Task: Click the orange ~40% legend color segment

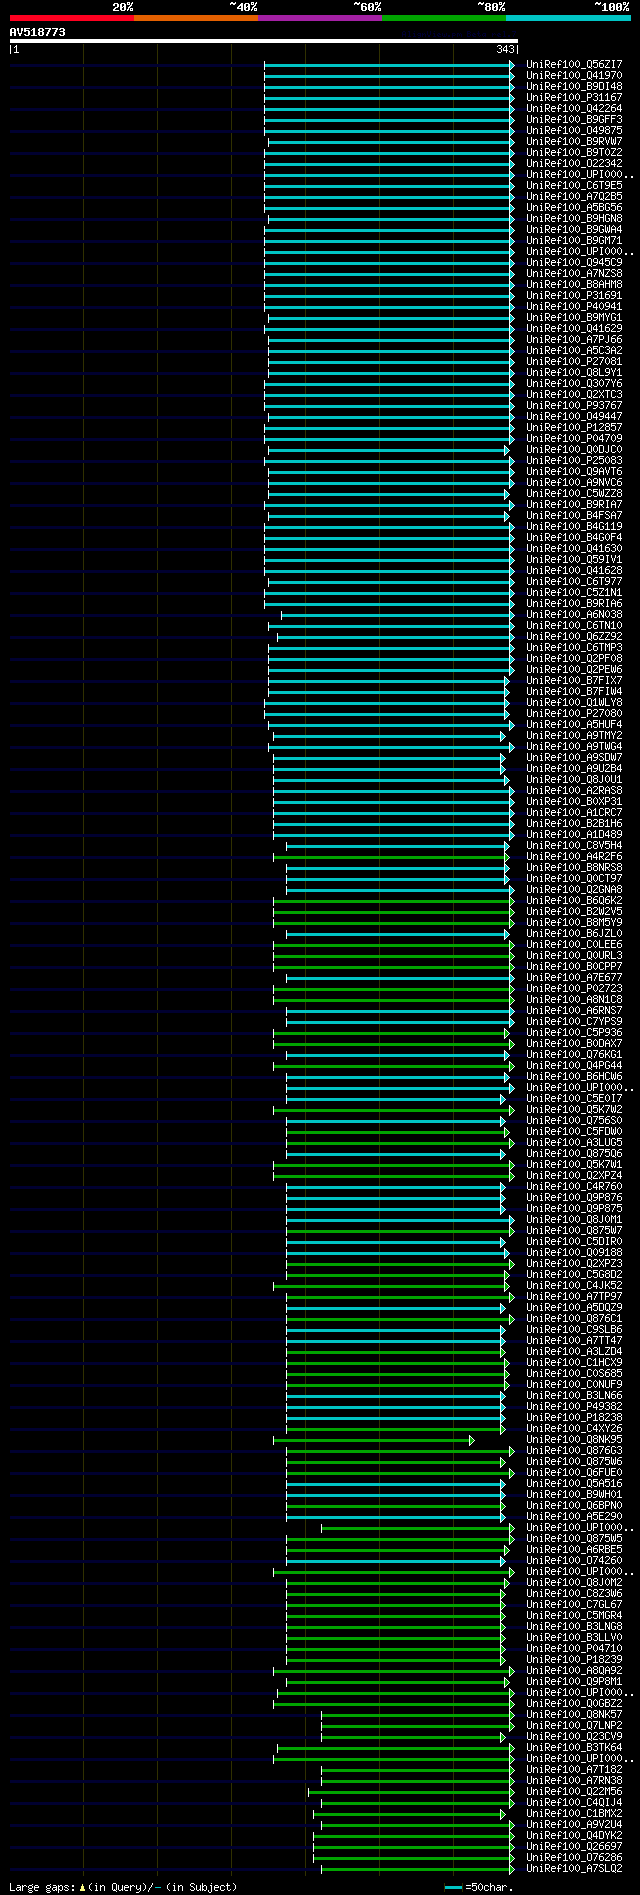Action: tap(195, 18)
